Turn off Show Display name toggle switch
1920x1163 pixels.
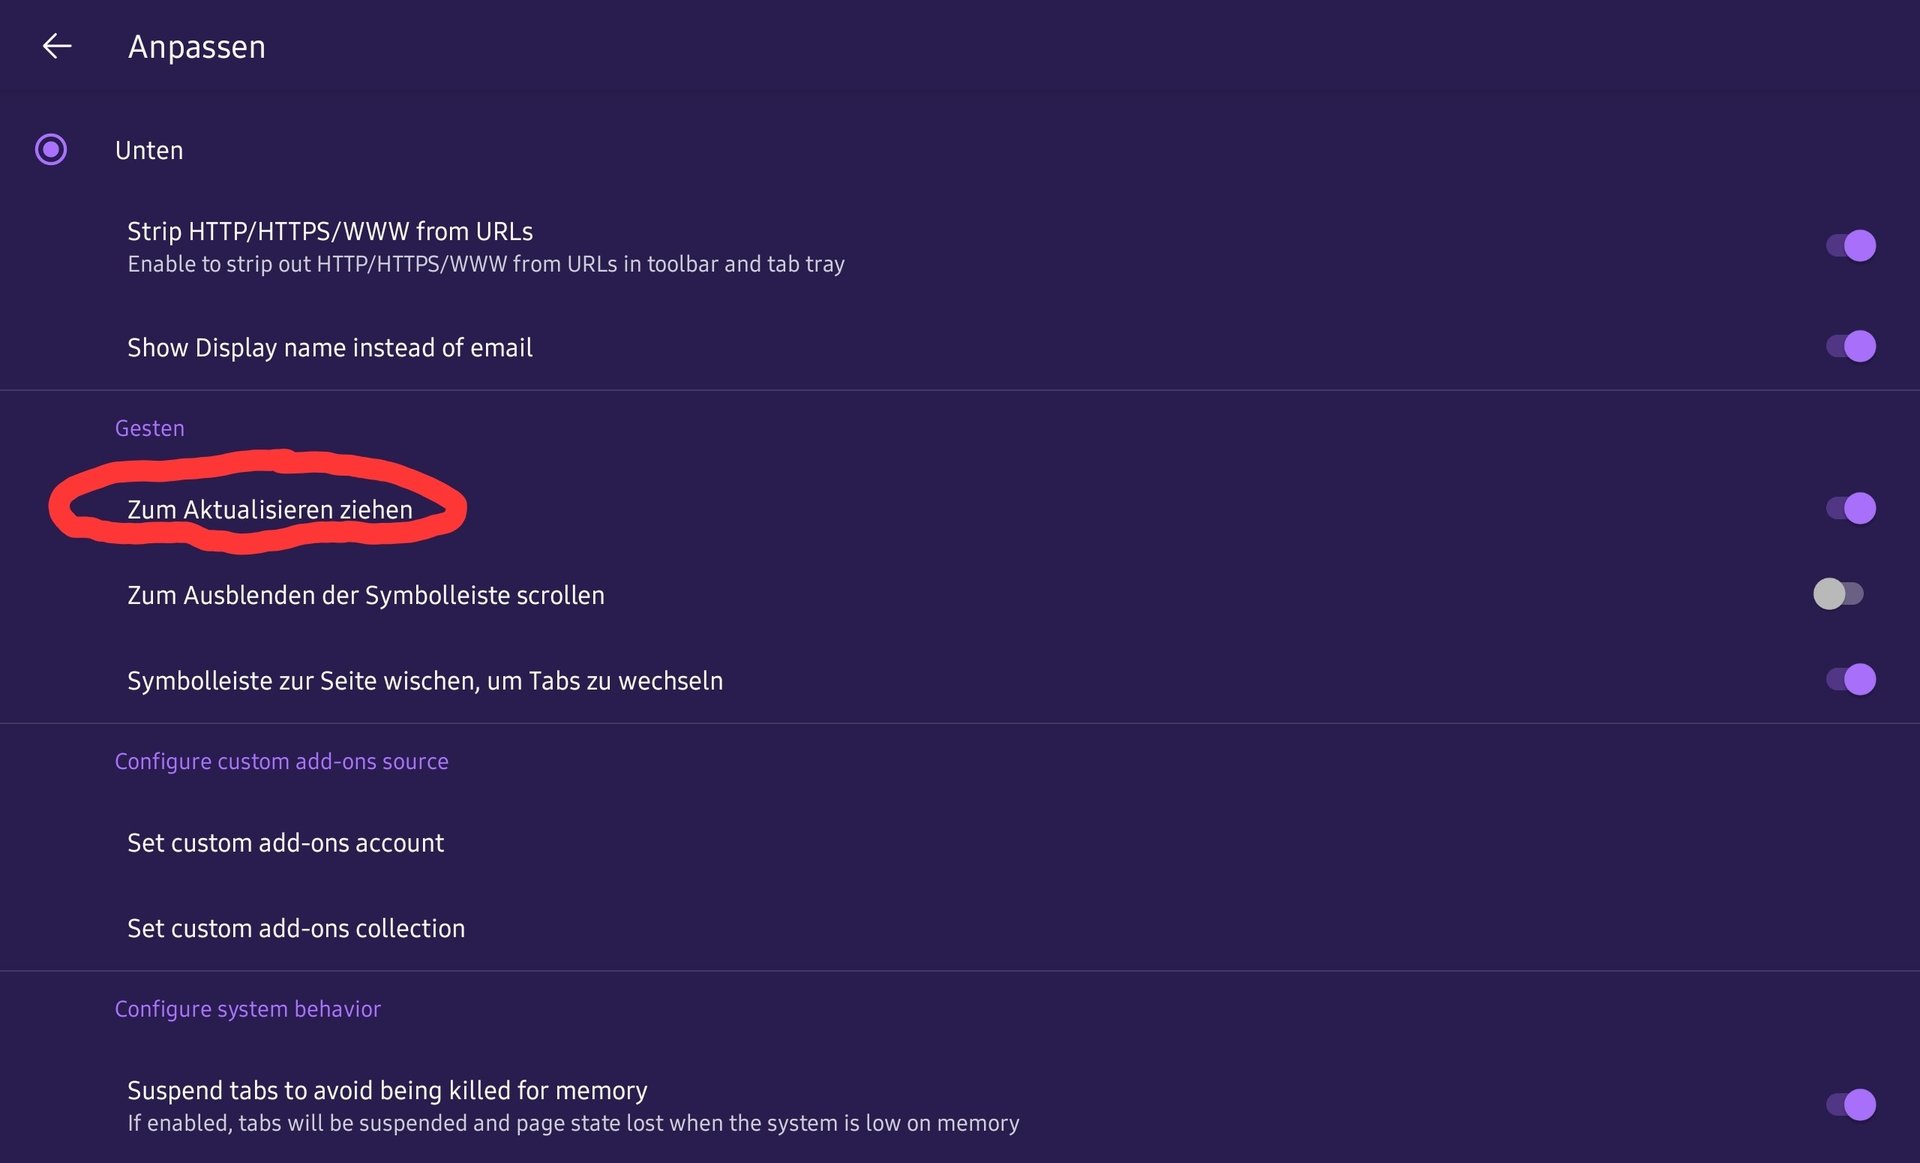coord(1850,347)
